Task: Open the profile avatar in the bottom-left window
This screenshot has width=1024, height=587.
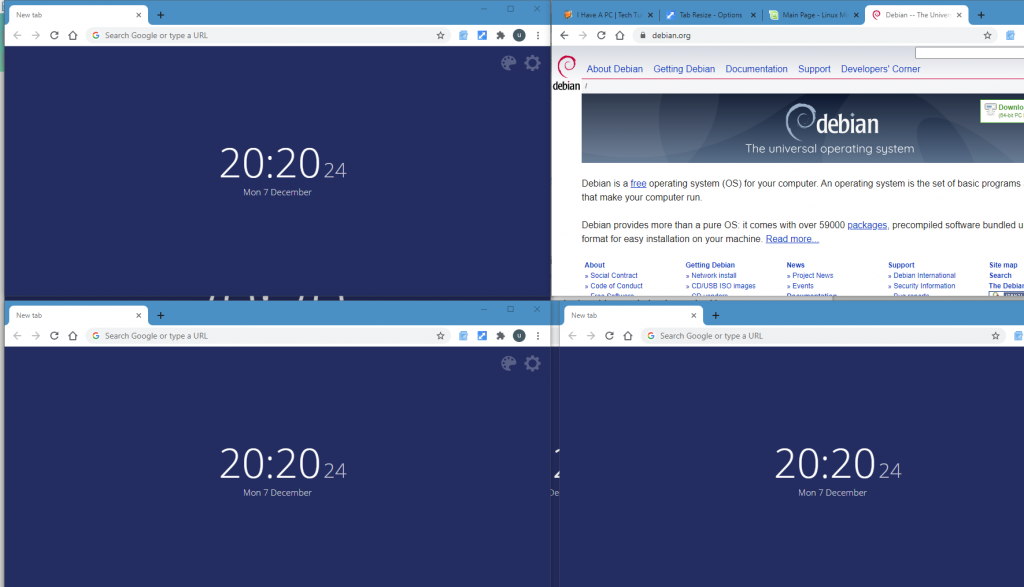Action: (519, 336)
